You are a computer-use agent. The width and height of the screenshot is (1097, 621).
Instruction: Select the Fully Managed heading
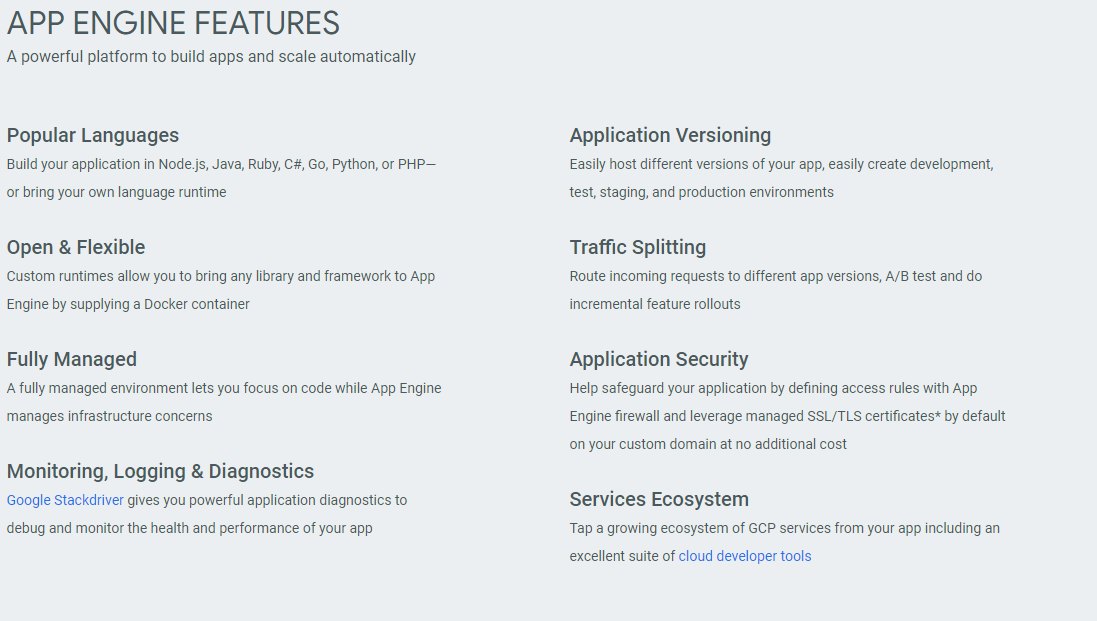(72, 359)
